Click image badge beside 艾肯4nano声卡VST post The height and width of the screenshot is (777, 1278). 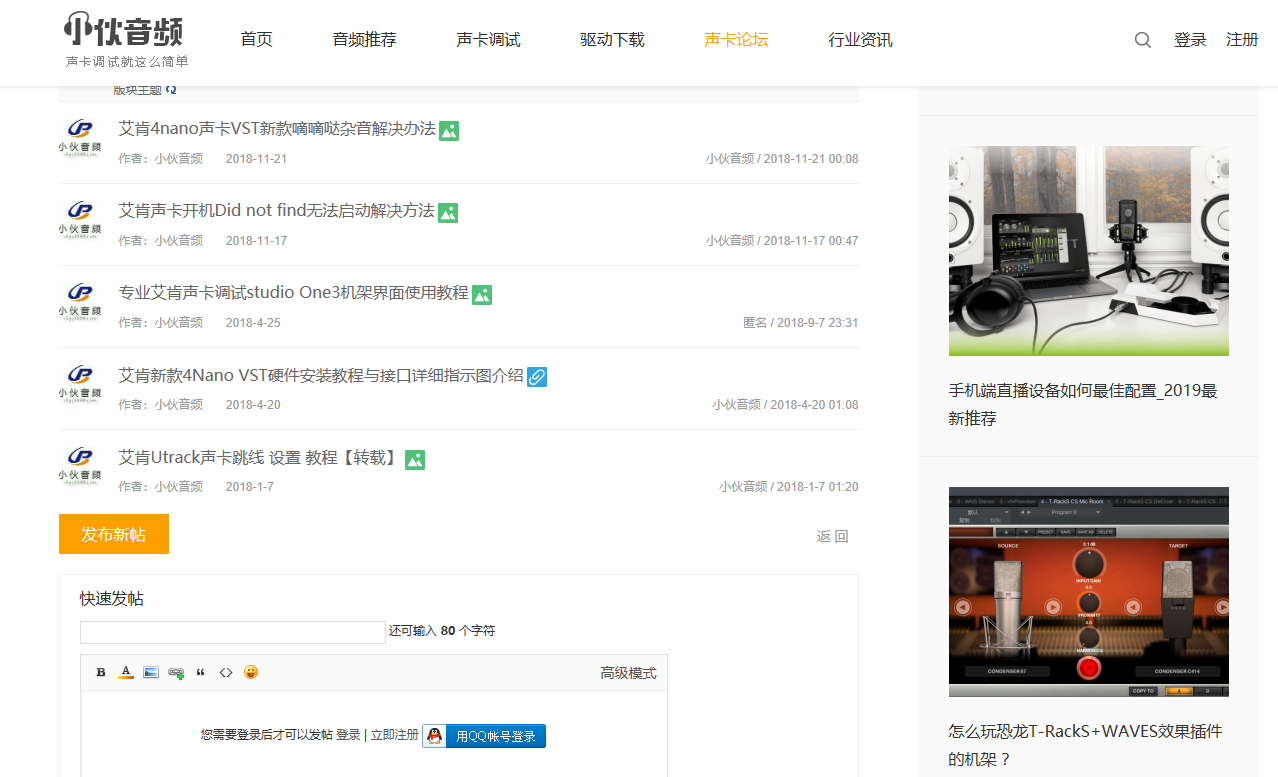pyautogui.click(x=449, y=131)
